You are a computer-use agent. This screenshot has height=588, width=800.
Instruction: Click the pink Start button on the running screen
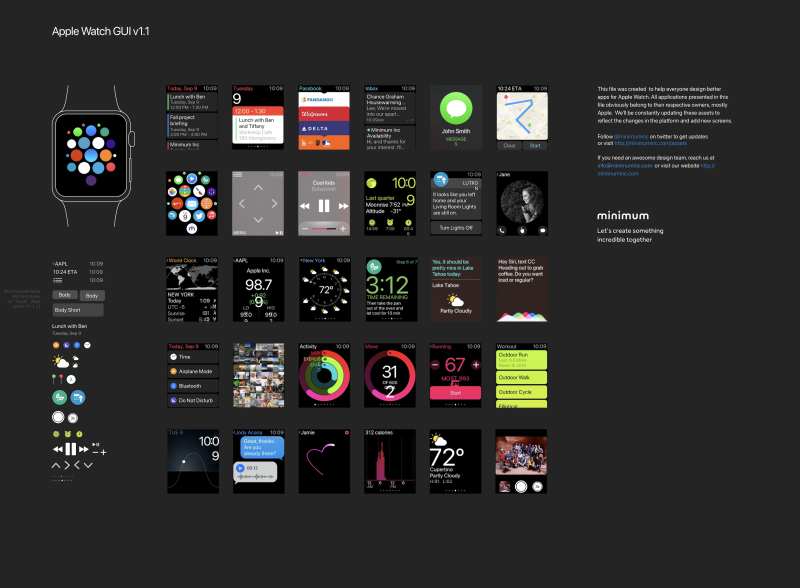[455, 393]
